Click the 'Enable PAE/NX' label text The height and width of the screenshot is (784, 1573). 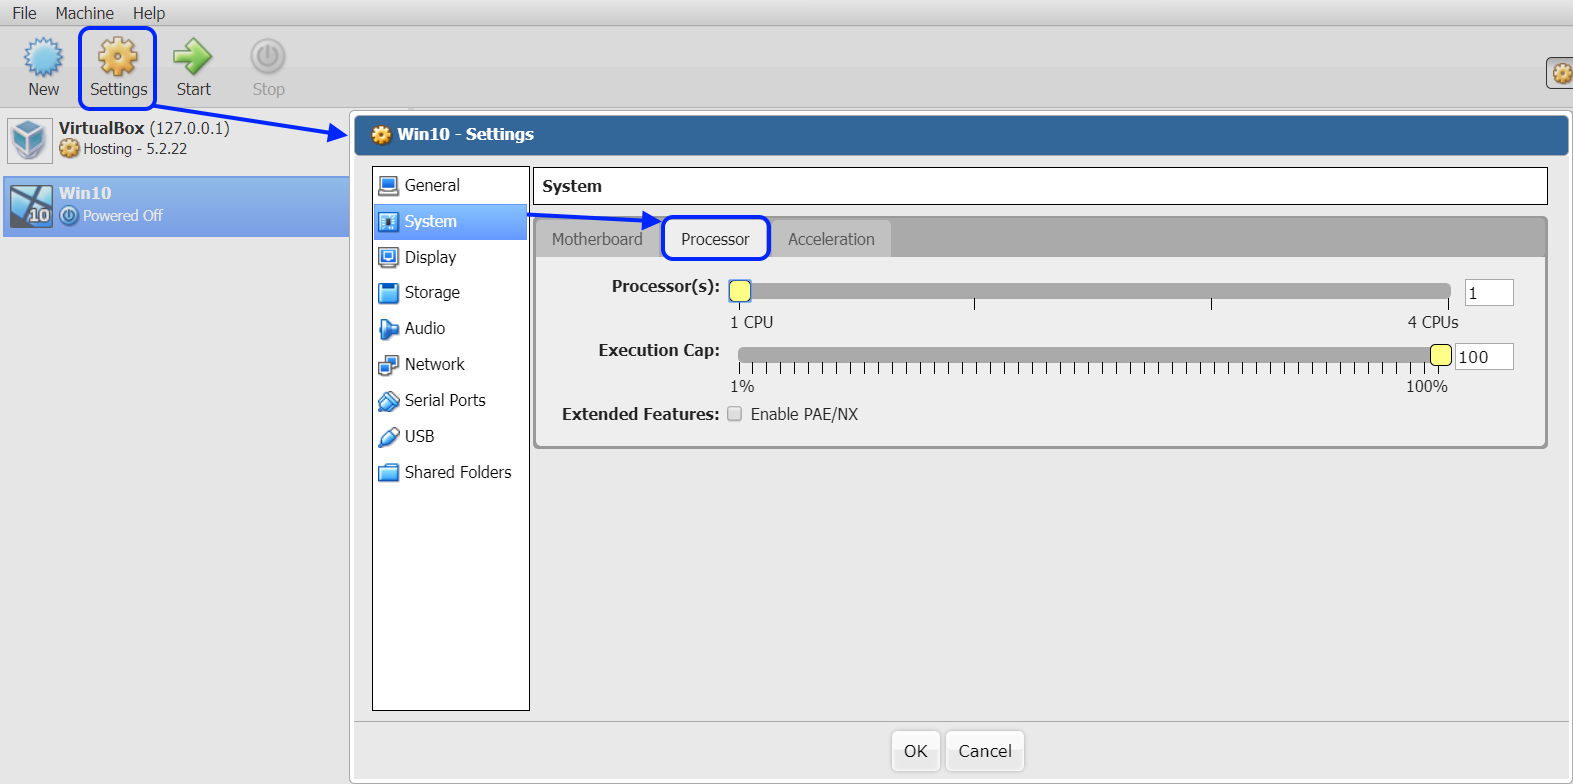click(804, 414)
